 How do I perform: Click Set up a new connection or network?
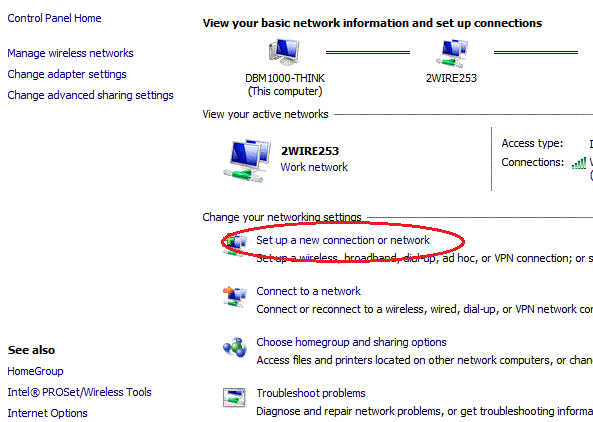[343, 240]
